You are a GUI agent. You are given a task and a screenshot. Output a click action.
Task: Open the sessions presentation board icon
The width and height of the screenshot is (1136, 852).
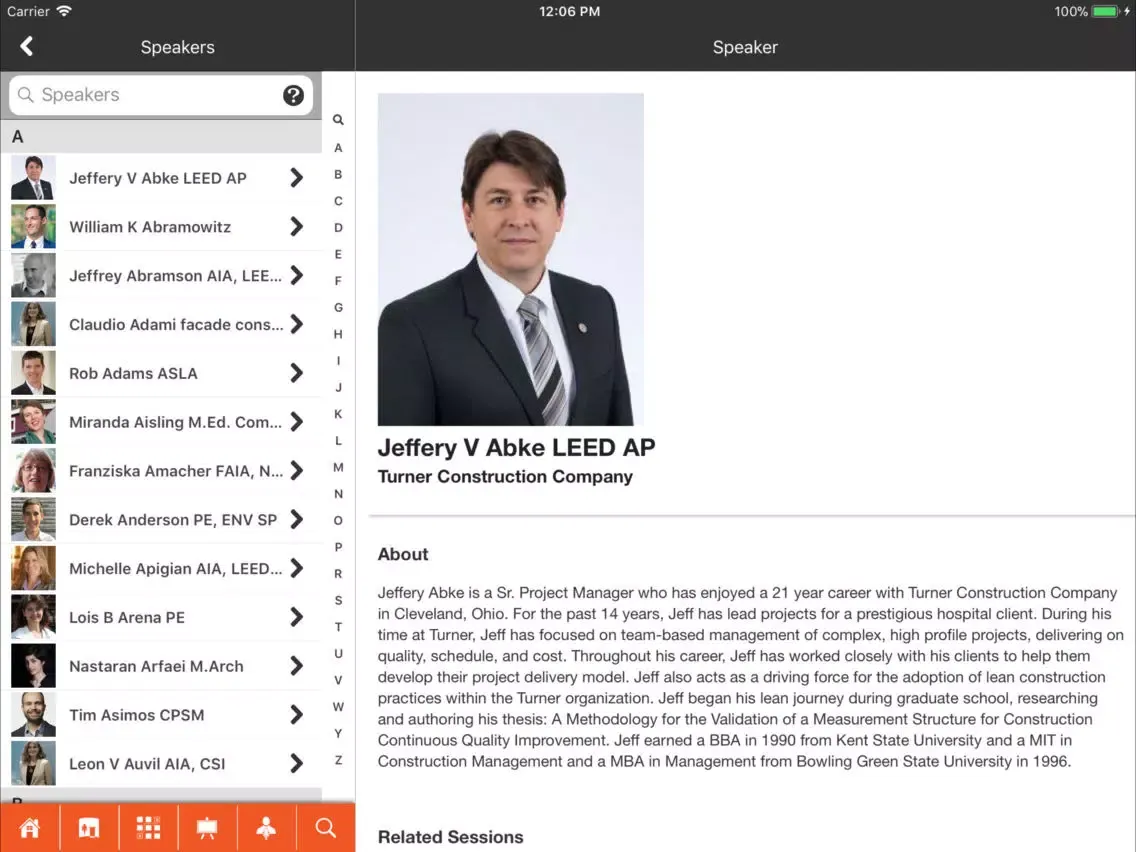(x=207, y=827)
